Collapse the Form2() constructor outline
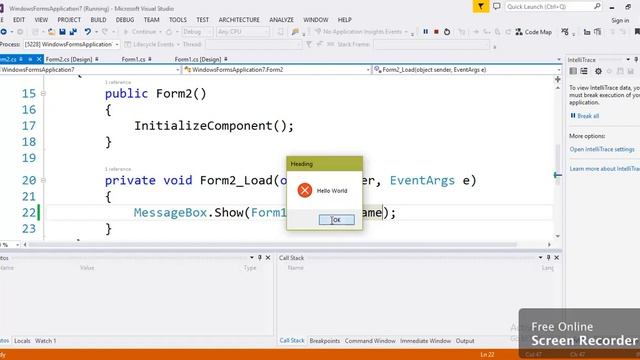 click(43, 94)
